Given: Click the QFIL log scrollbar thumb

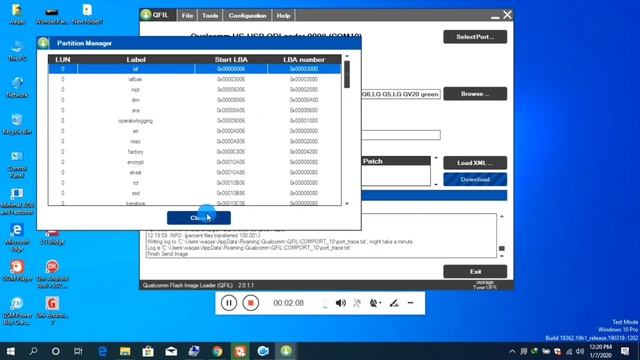Looking at the screenshot, I should click(x=502, y=248).
